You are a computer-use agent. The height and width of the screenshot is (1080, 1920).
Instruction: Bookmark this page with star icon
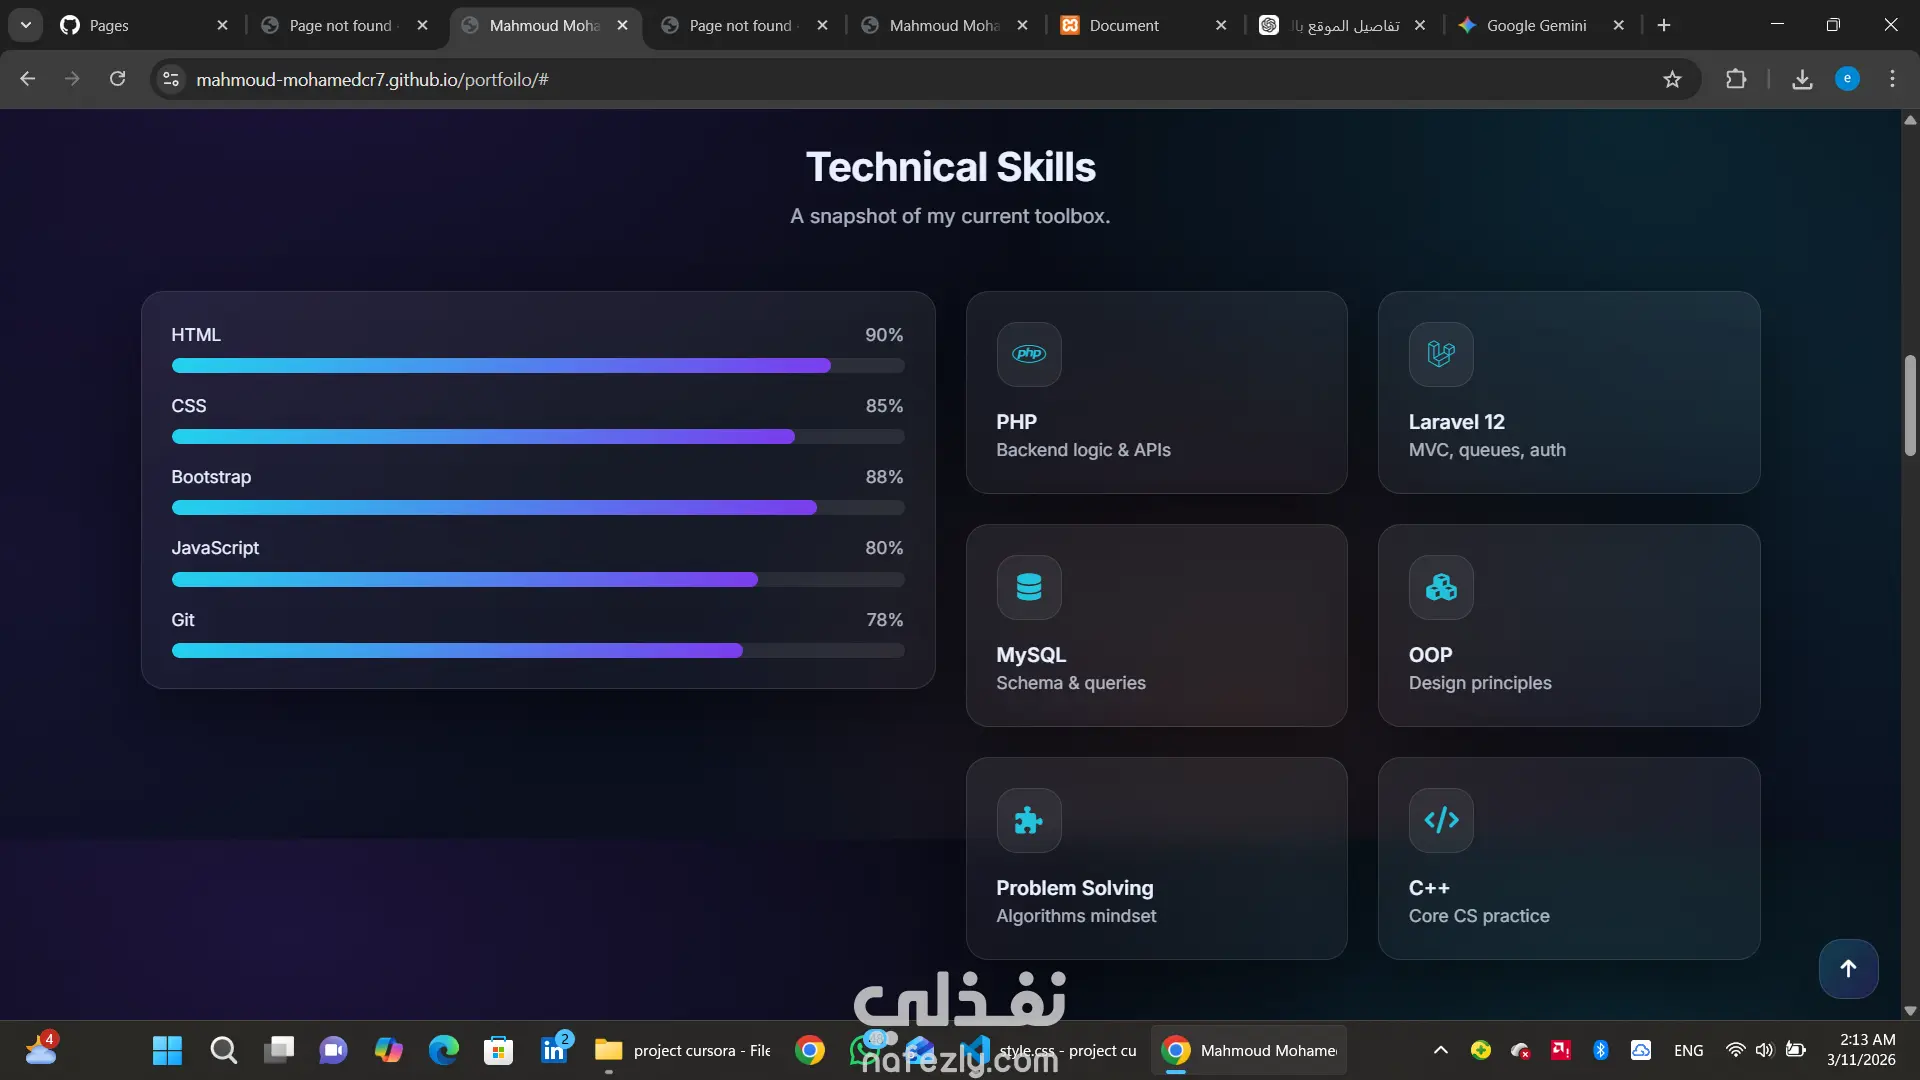point(1672,79)
